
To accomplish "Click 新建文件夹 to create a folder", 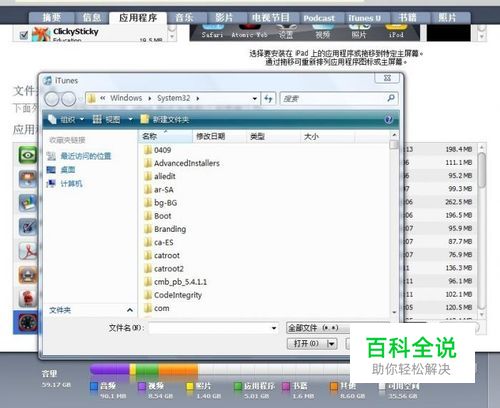I will (x=165, y=119).
